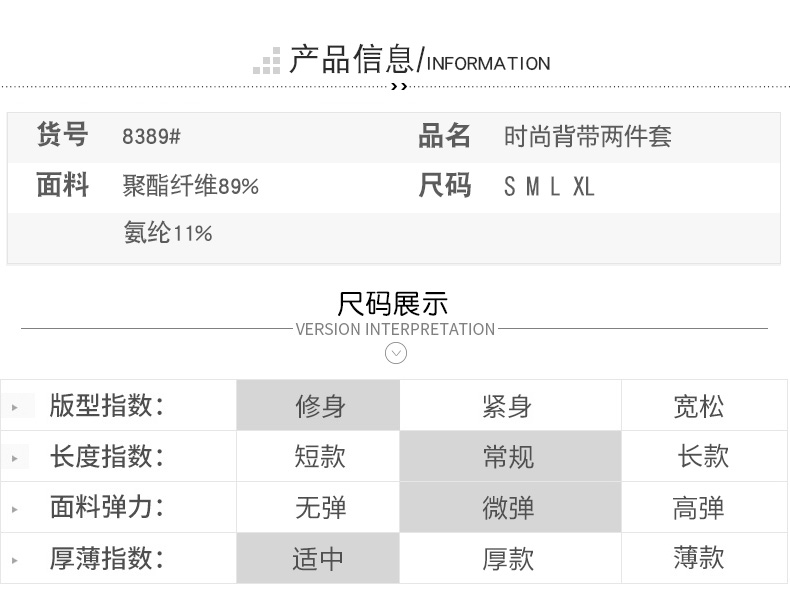
Task: Click the arrow icon beside 厚薄指数
Action: coord(15,560)
